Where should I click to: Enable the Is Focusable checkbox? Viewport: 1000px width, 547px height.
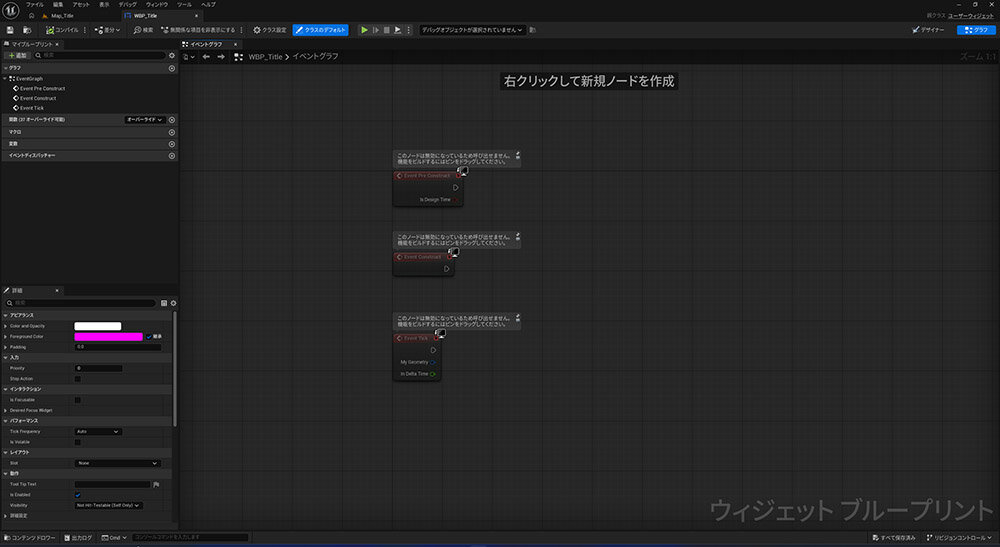pos(78,400)
